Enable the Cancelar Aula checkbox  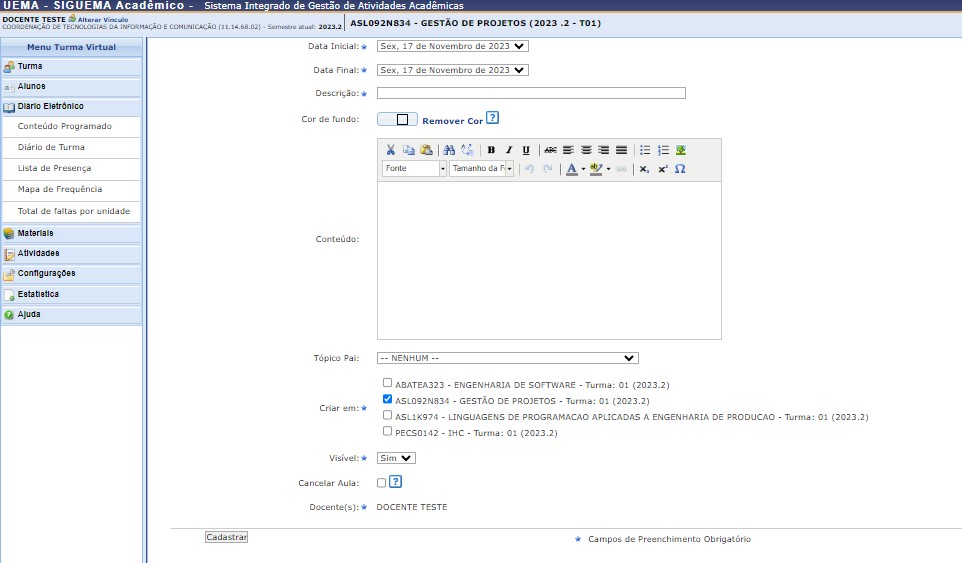(381, 483)
